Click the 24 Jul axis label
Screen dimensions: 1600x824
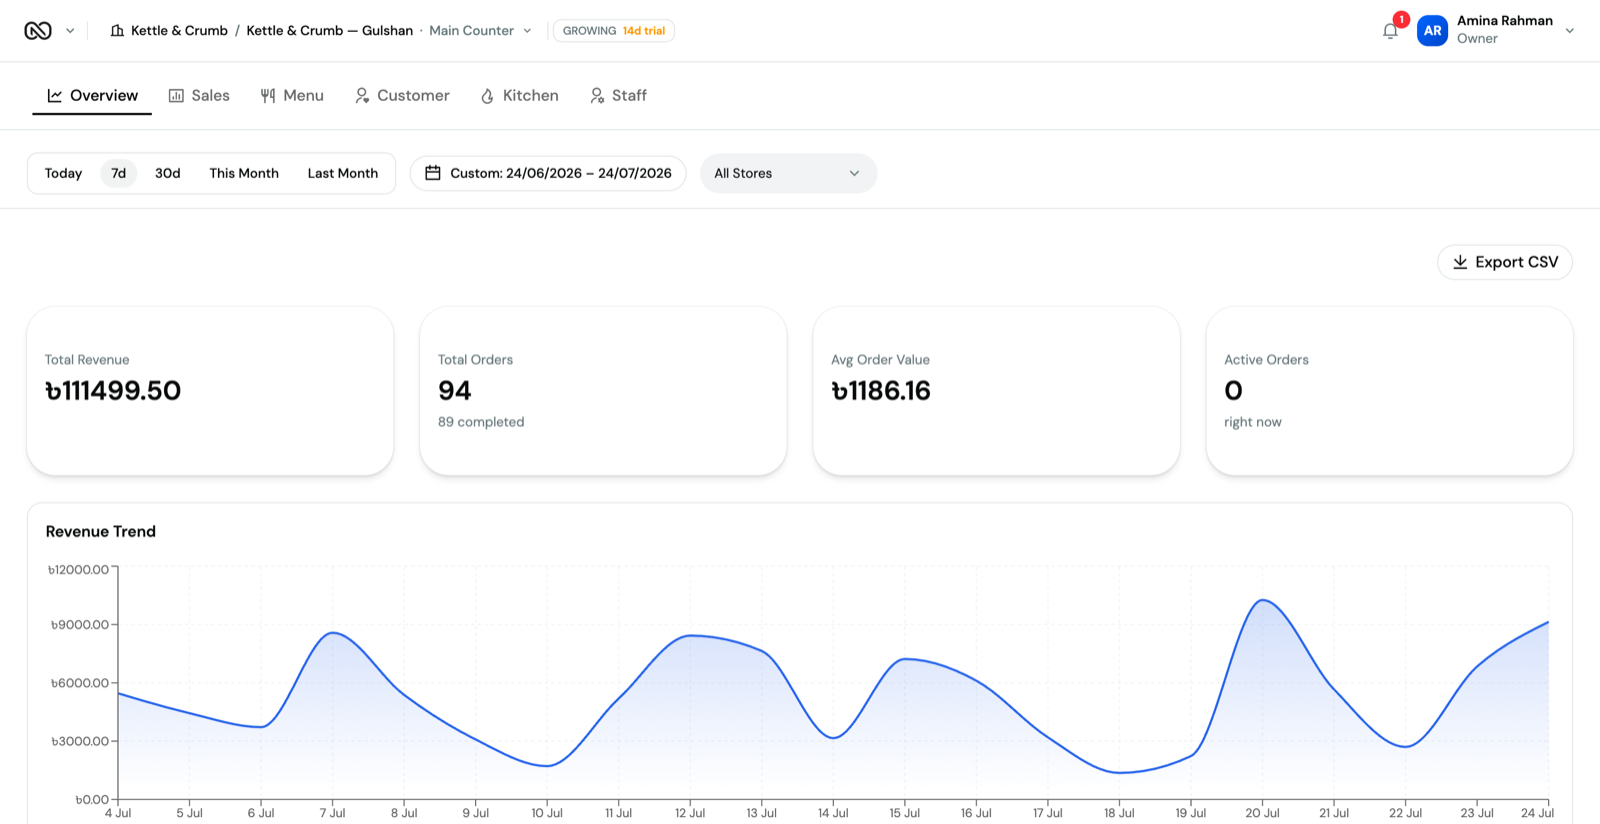pyautogui.click(x=1537, y=813)
